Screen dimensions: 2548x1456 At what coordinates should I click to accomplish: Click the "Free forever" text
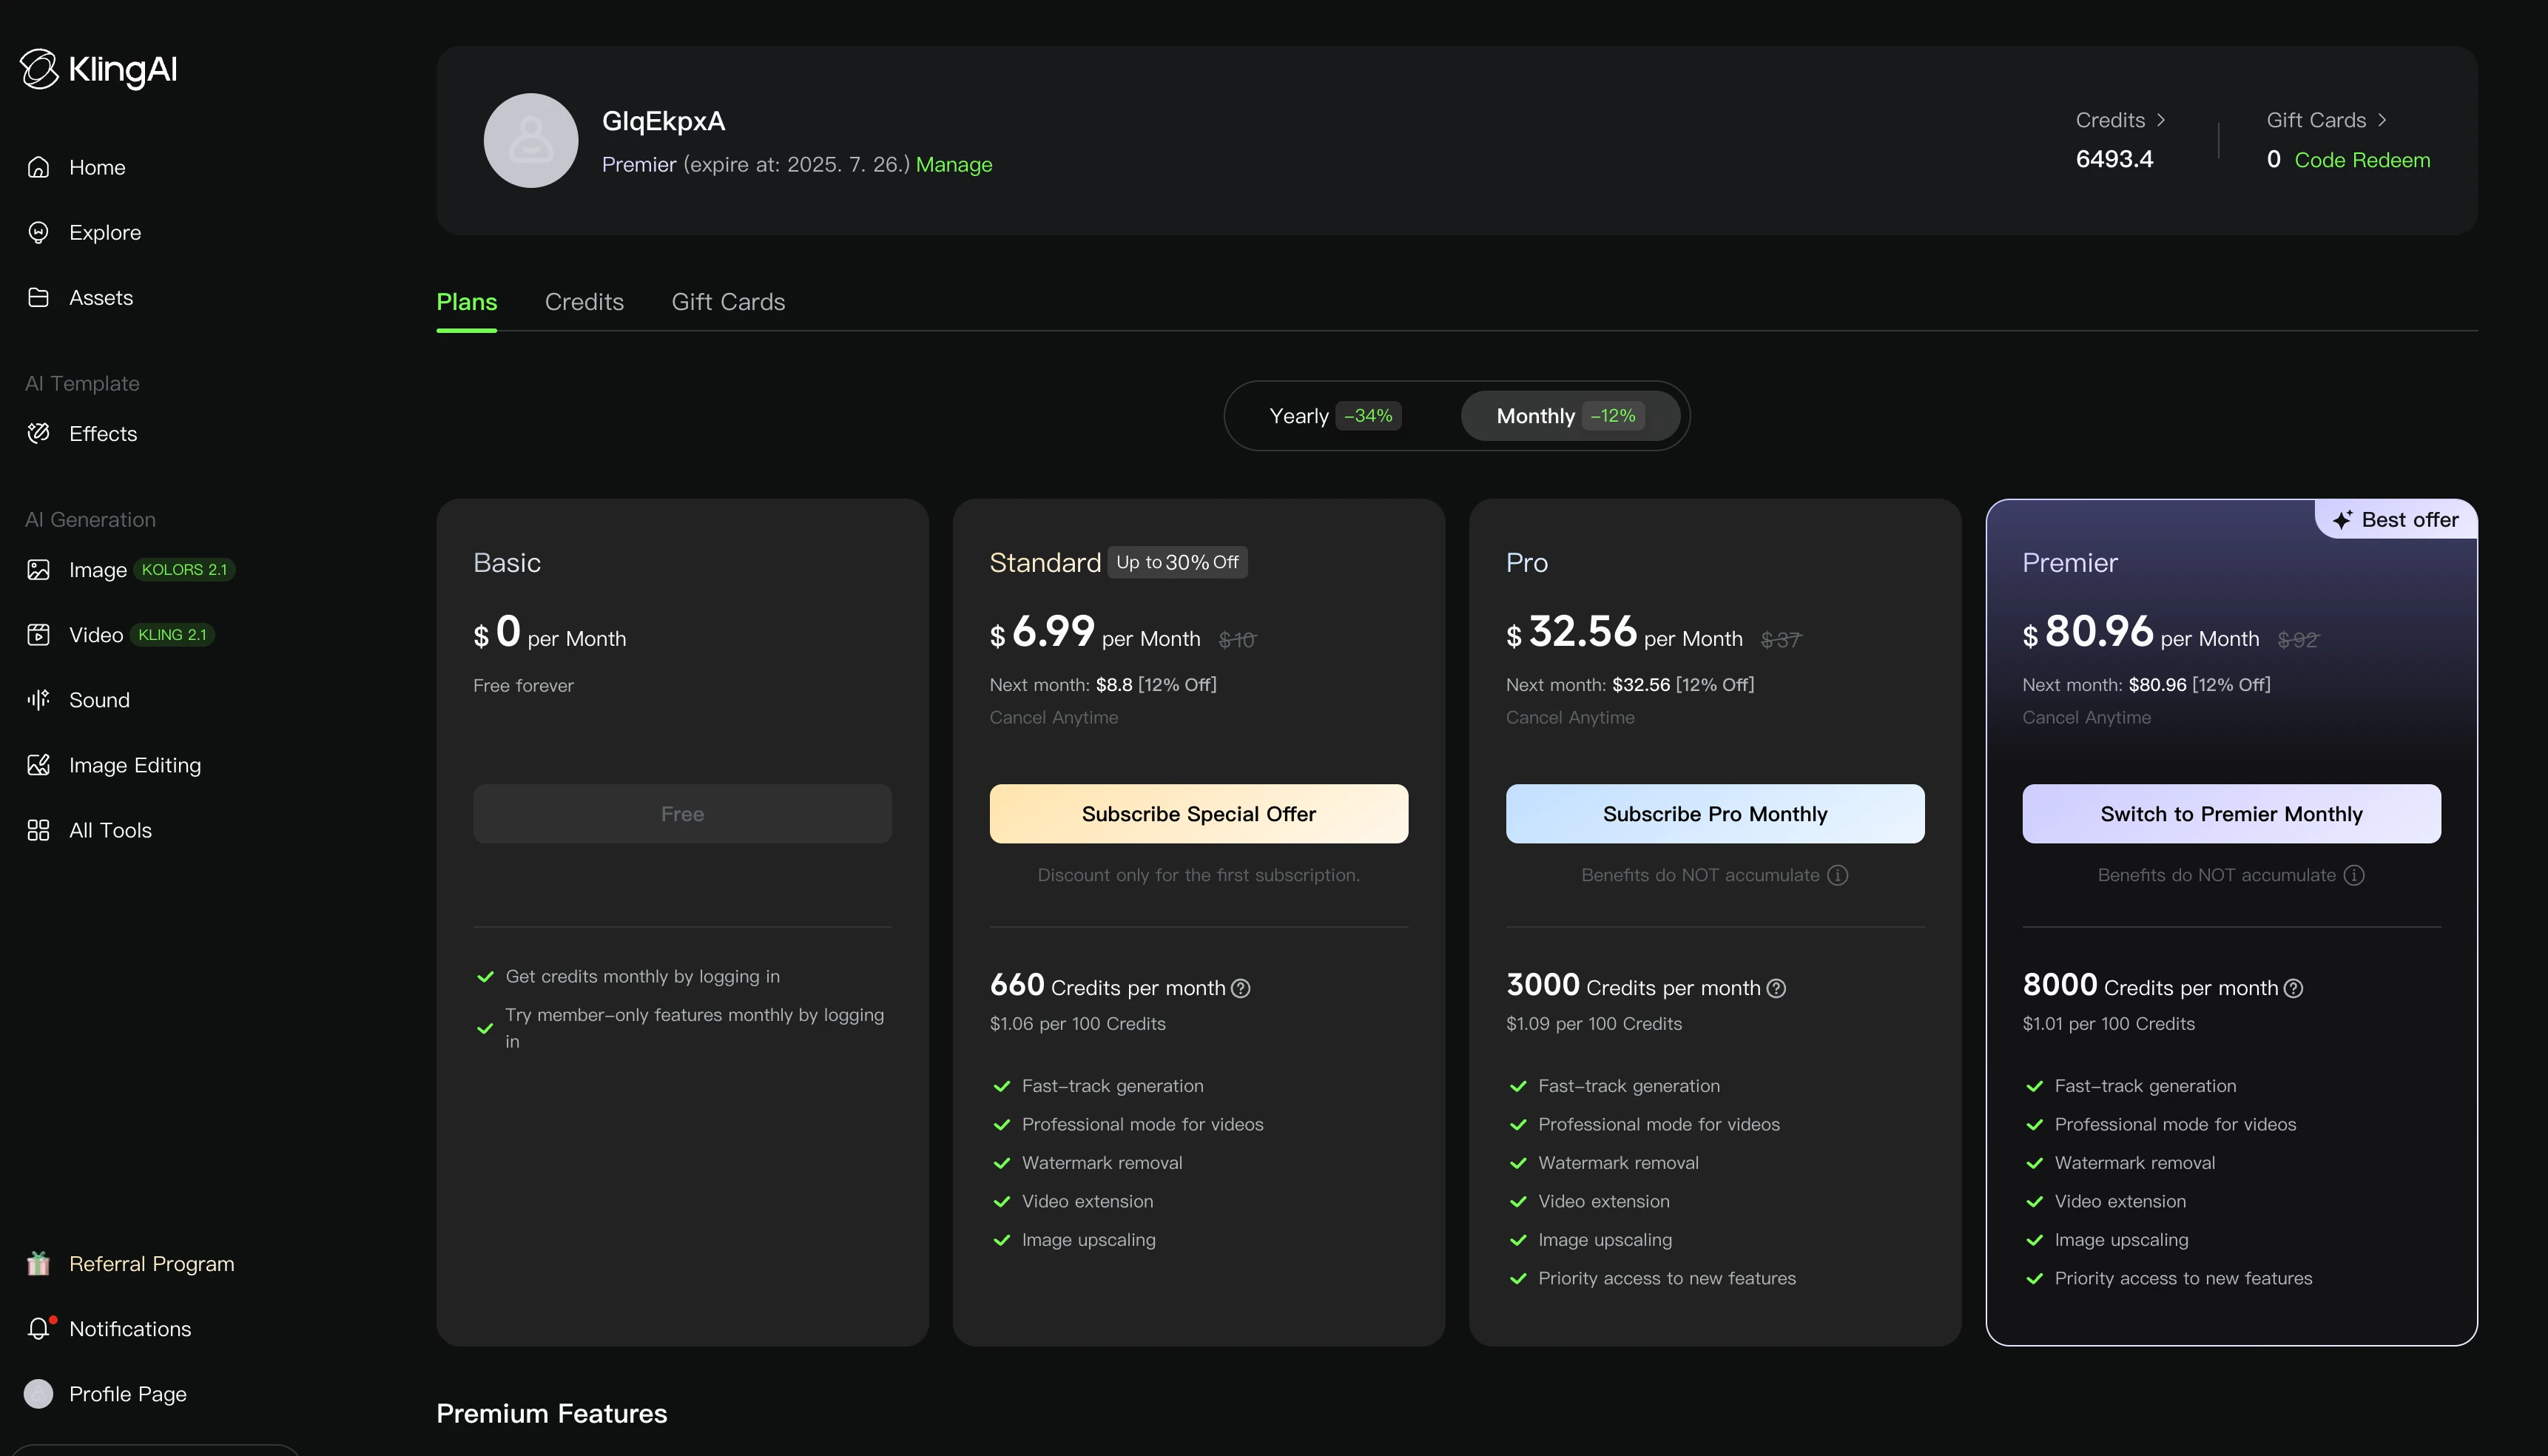tap(523, 685)
